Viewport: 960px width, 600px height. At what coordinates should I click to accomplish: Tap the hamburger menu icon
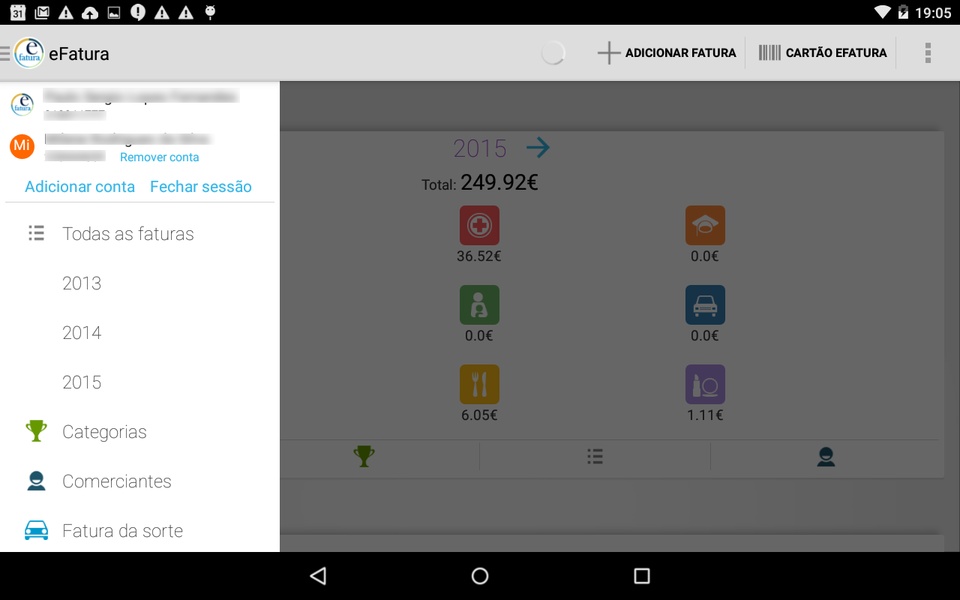pos(5,53)
